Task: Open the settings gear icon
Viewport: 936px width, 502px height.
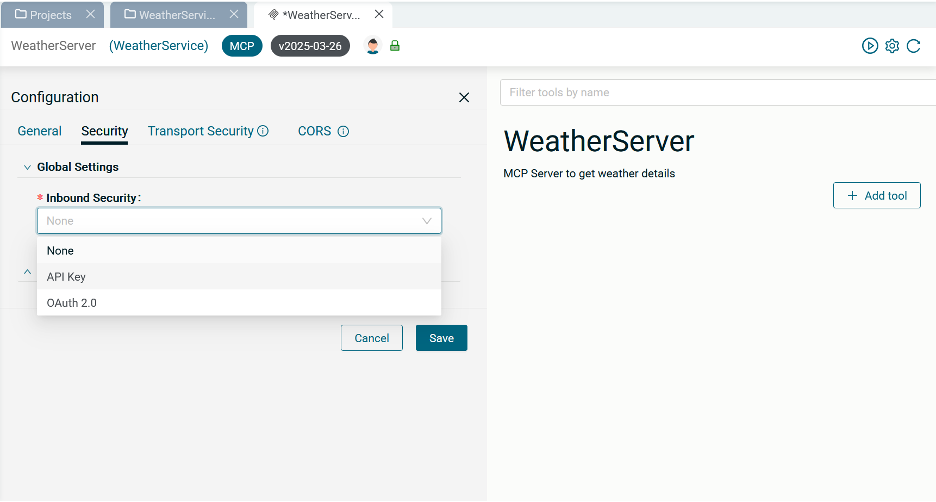Action: tap(892, 46)
